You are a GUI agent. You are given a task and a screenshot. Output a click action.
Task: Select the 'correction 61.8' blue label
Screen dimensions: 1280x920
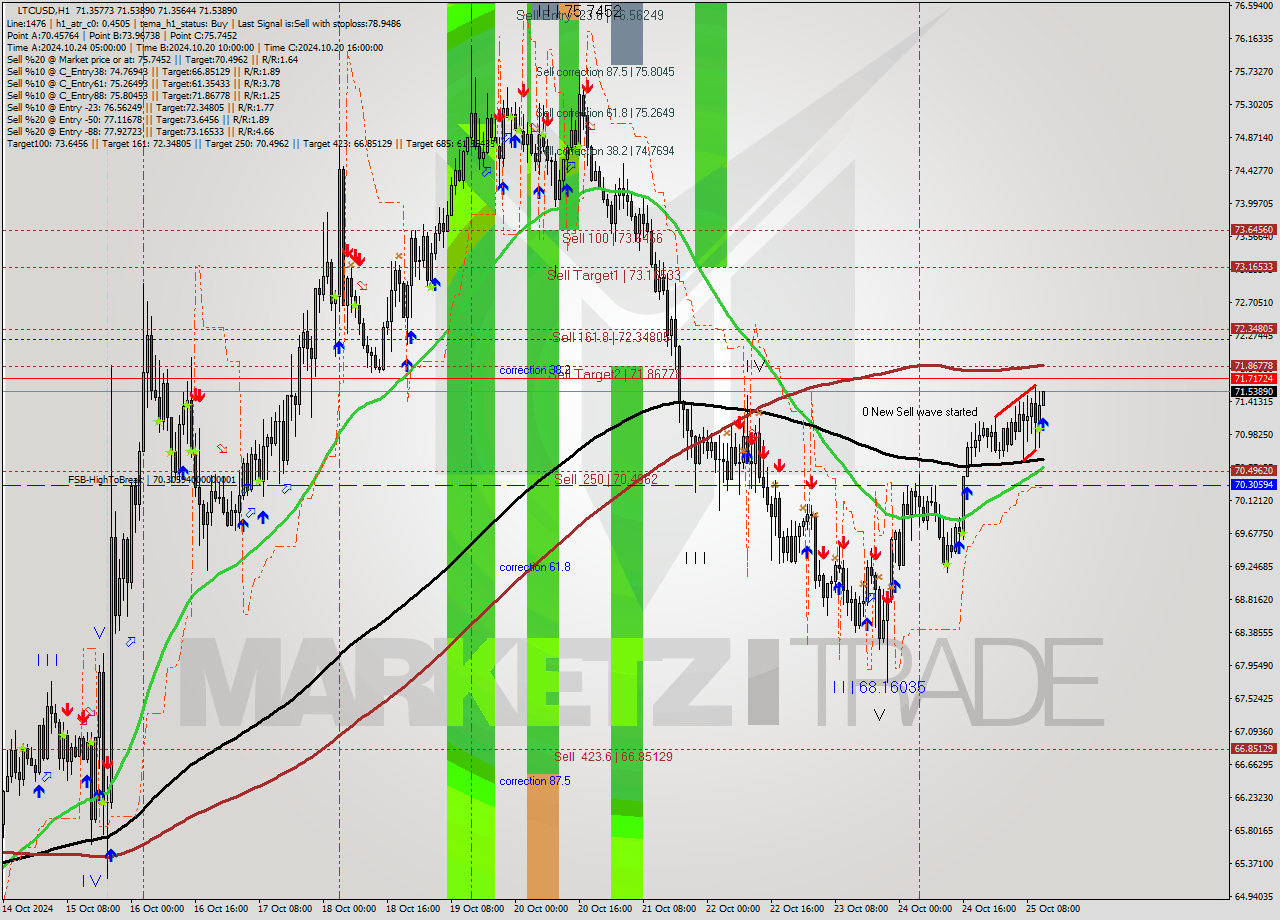click(x=535, y=567)
